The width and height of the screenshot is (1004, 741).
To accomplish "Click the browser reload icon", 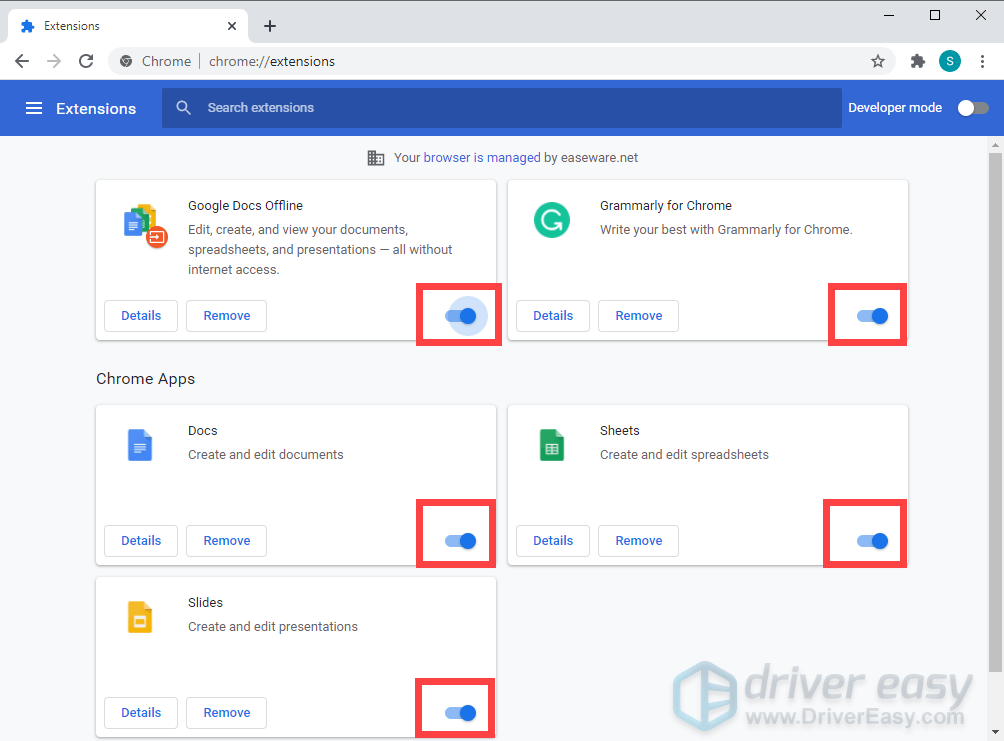I will coord(86,61).
